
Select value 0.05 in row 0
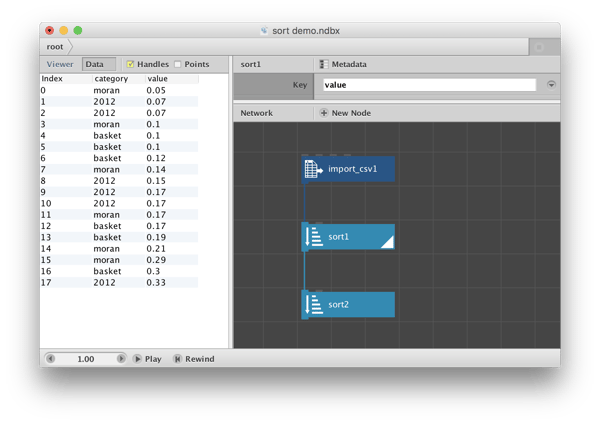click(156, 90)
